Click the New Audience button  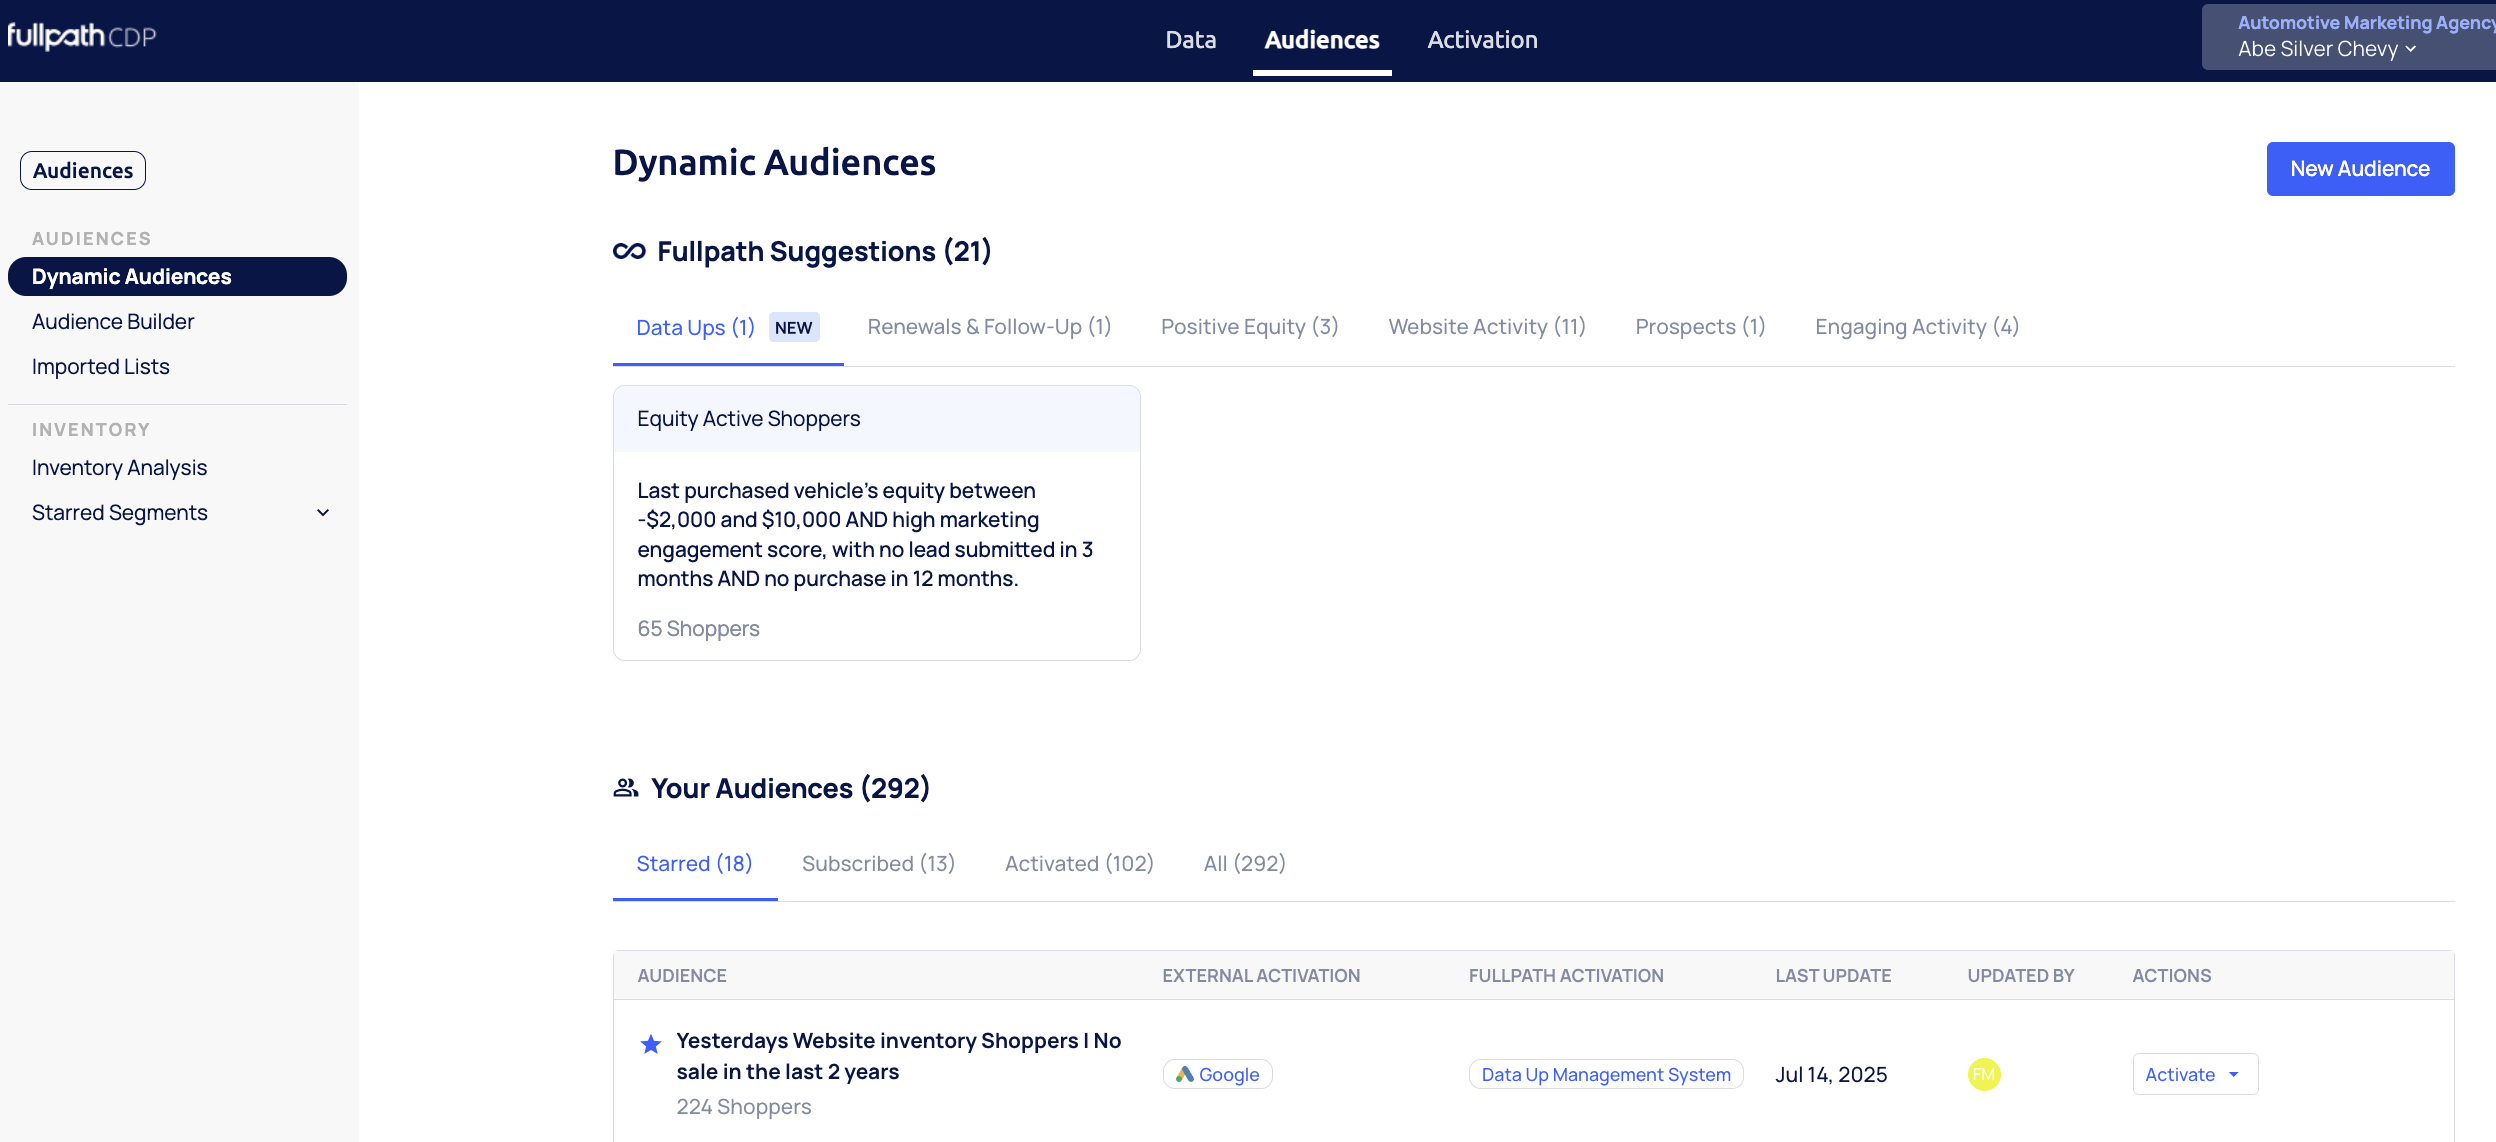click(x=2359, y=169)
